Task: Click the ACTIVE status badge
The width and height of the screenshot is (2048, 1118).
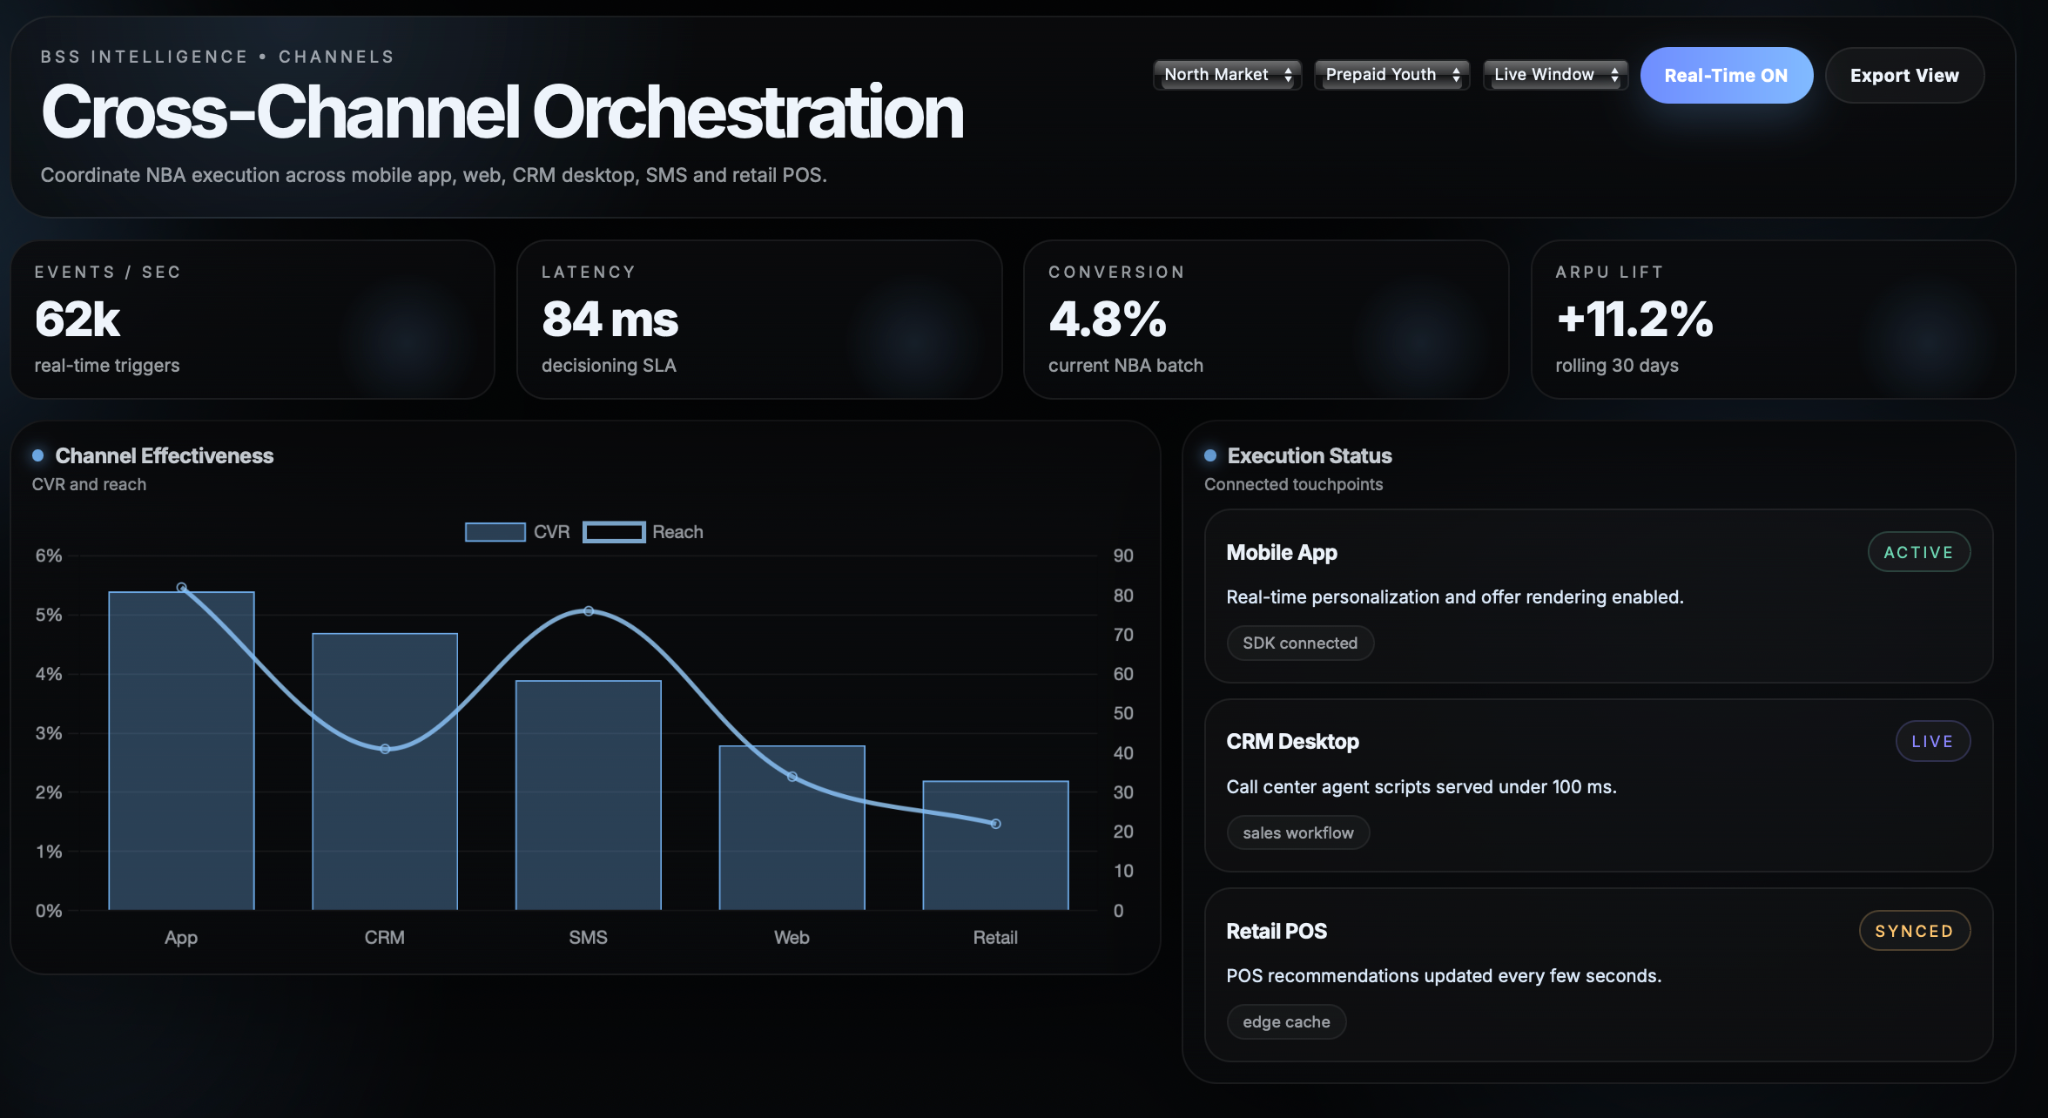Action: pyautogui.click(x=1917, y=553)
